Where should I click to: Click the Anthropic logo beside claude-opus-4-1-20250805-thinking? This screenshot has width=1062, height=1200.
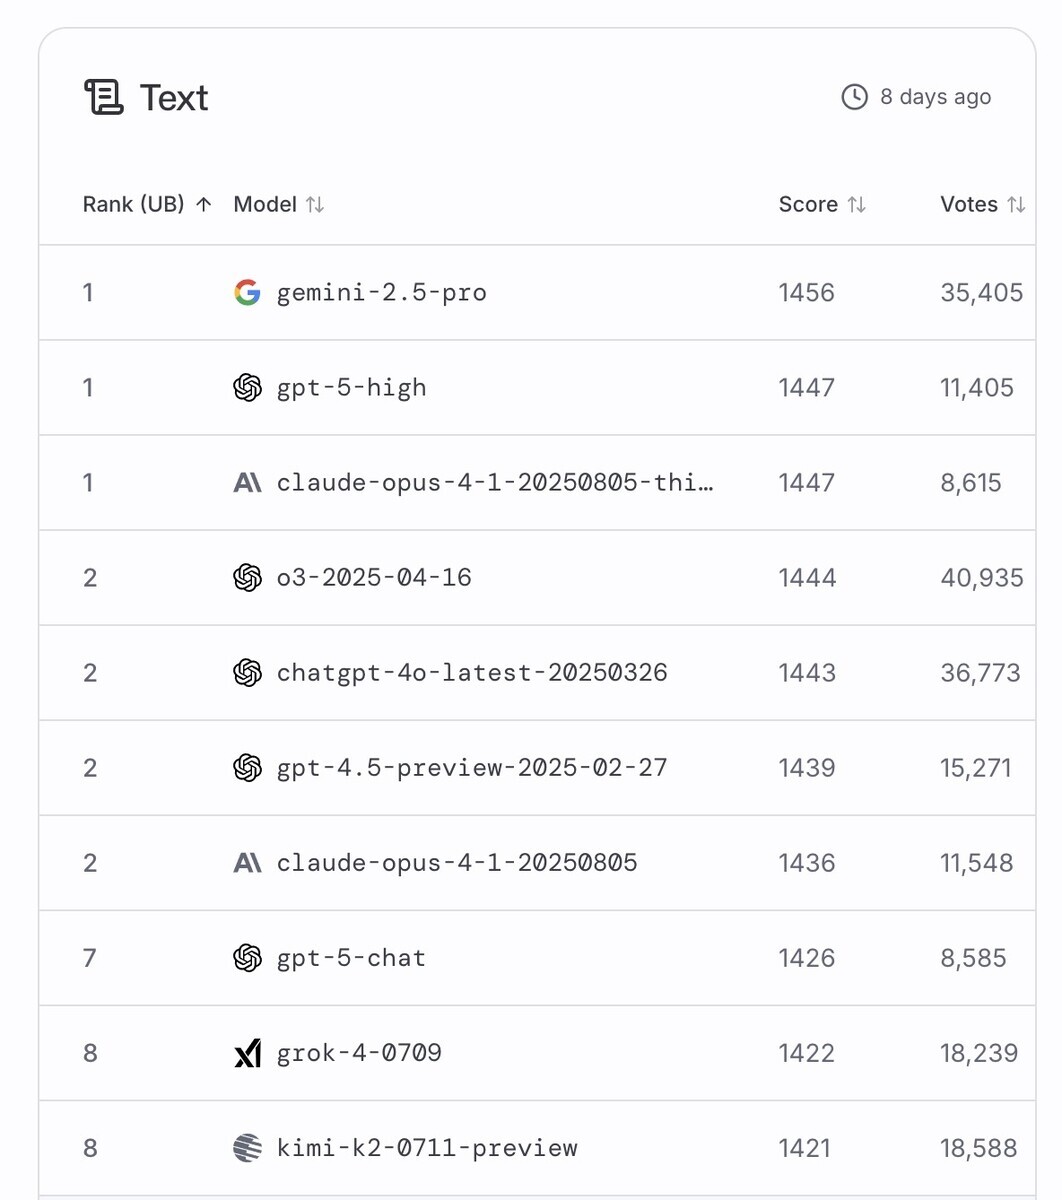[x=247, y=483]
